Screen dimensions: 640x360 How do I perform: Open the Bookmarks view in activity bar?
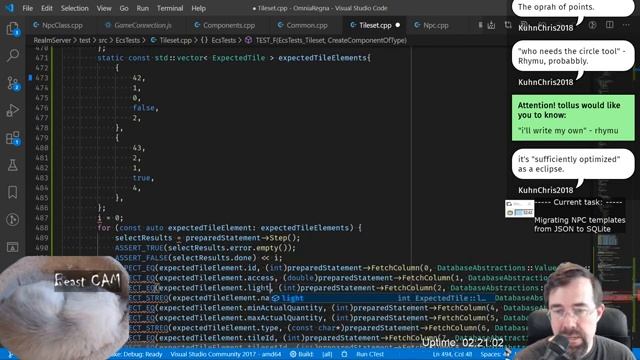(13, 192)
